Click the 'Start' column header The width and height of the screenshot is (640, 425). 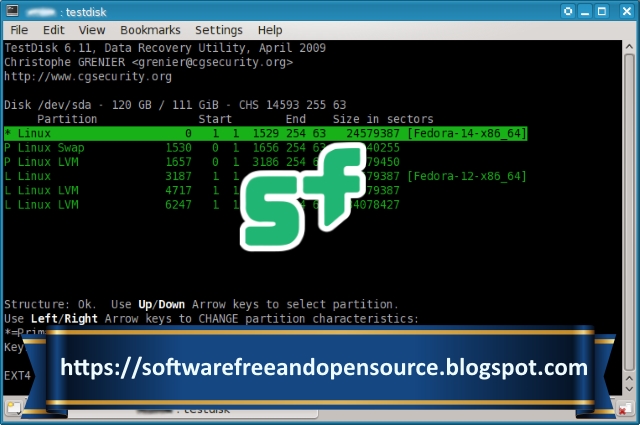coord(215,119)
